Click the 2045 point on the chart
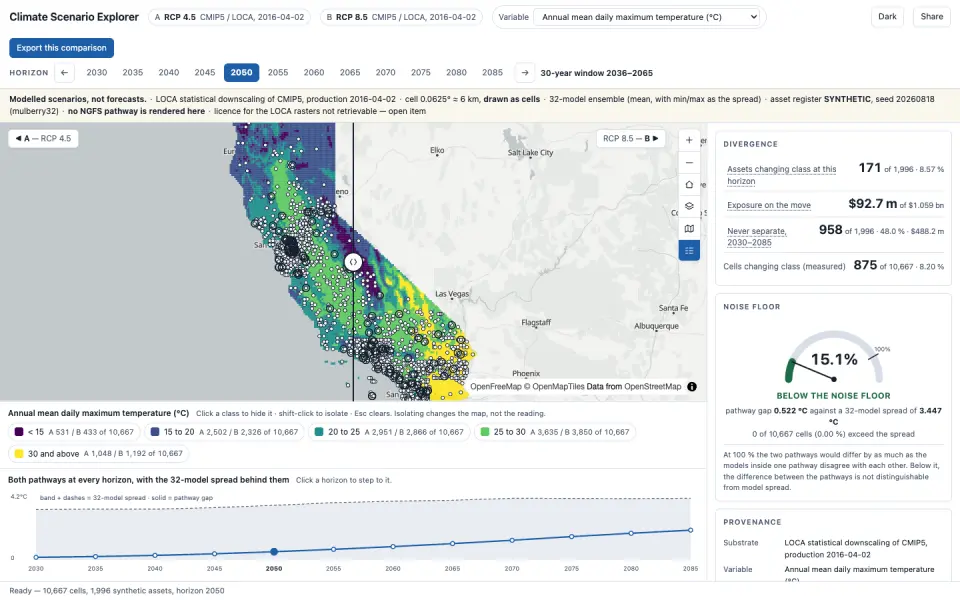This screenshot has width=960, height=600. coord(214,553)
